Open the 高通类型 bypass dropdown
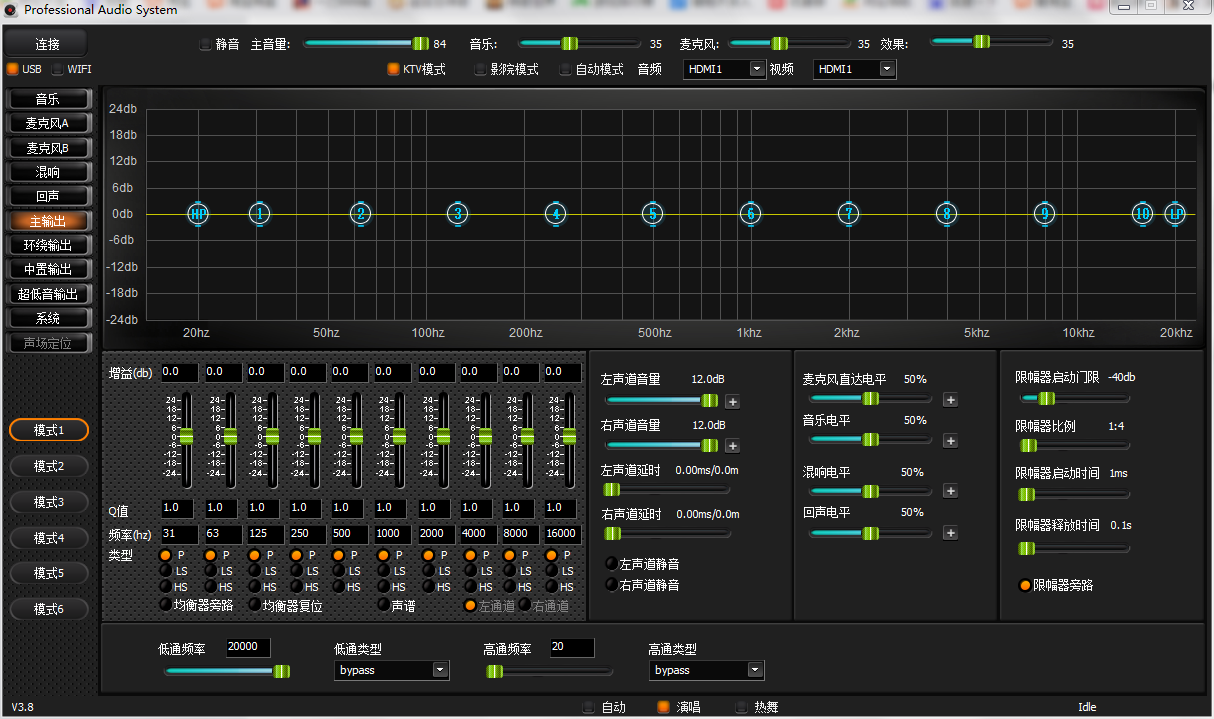 click(707, 670)
